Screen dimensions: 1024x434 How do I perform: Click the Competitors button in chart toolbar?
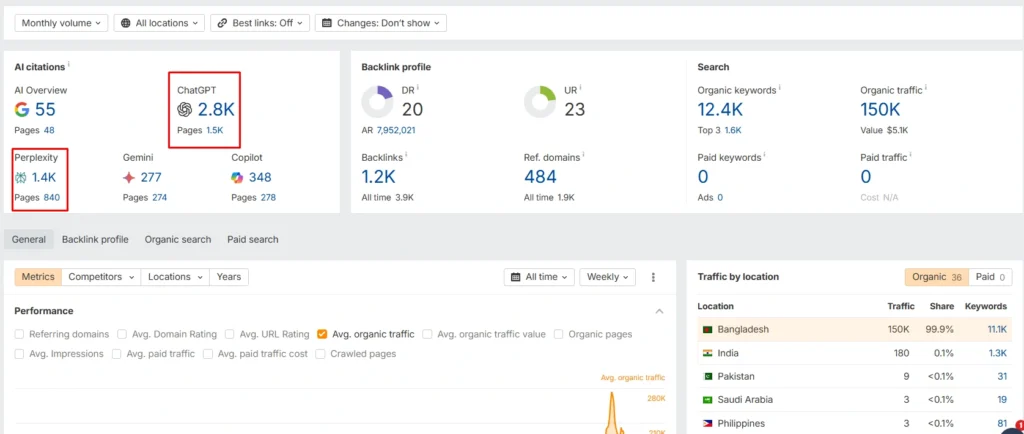[x=99, y=277]
